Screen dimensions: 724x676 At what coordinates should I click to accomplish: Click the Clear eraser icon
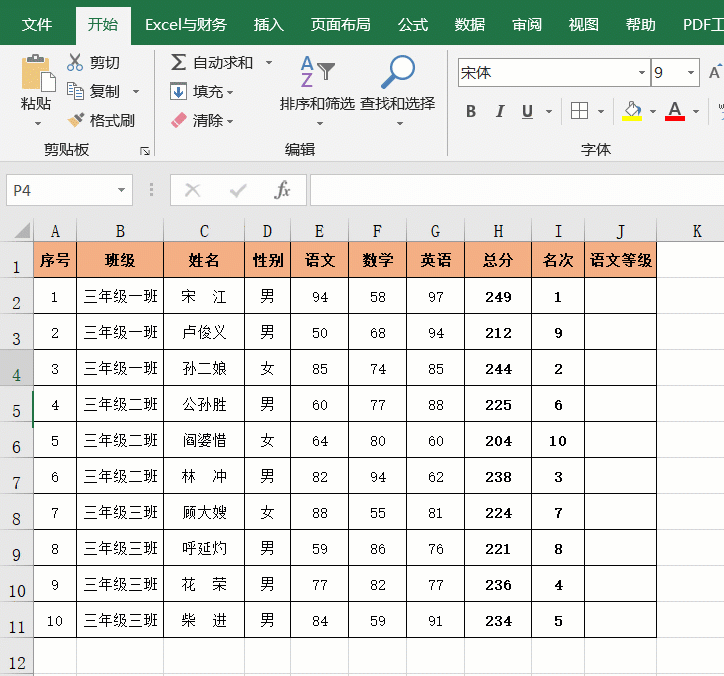click(179, 120)
